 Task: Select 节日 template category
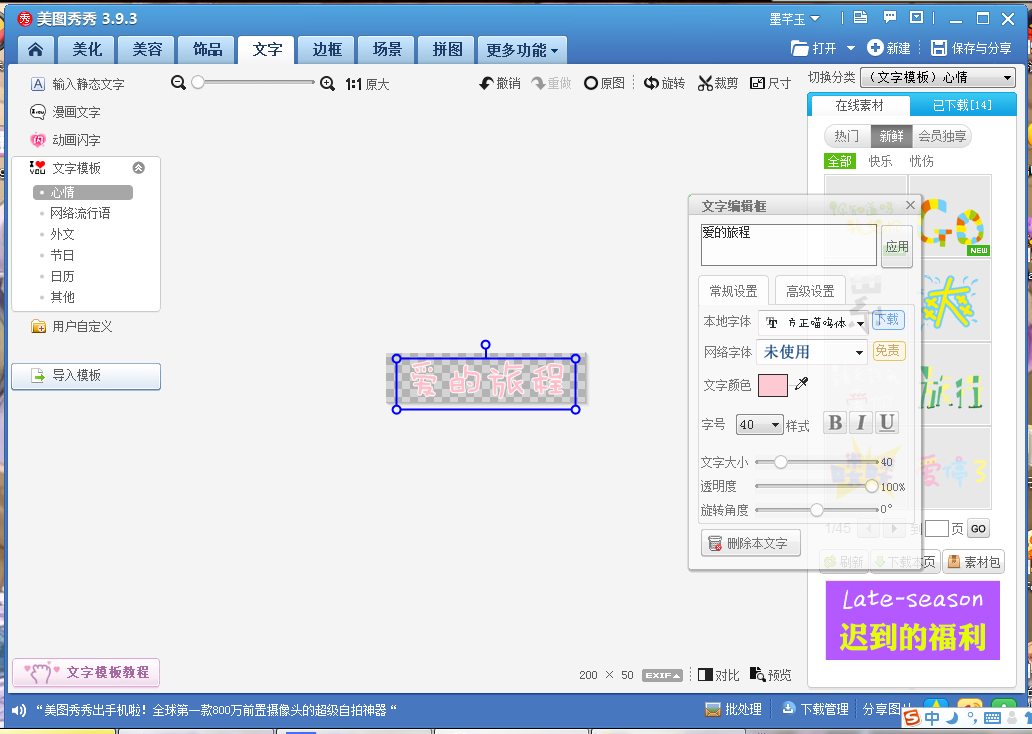point(63,255)
